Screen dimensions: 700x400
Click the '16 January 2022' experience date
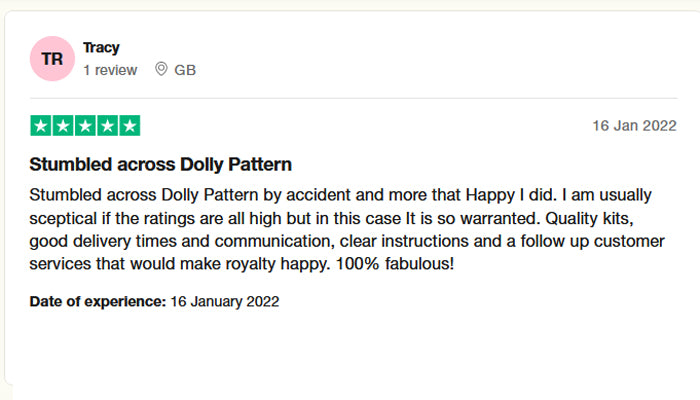point(224,301)
